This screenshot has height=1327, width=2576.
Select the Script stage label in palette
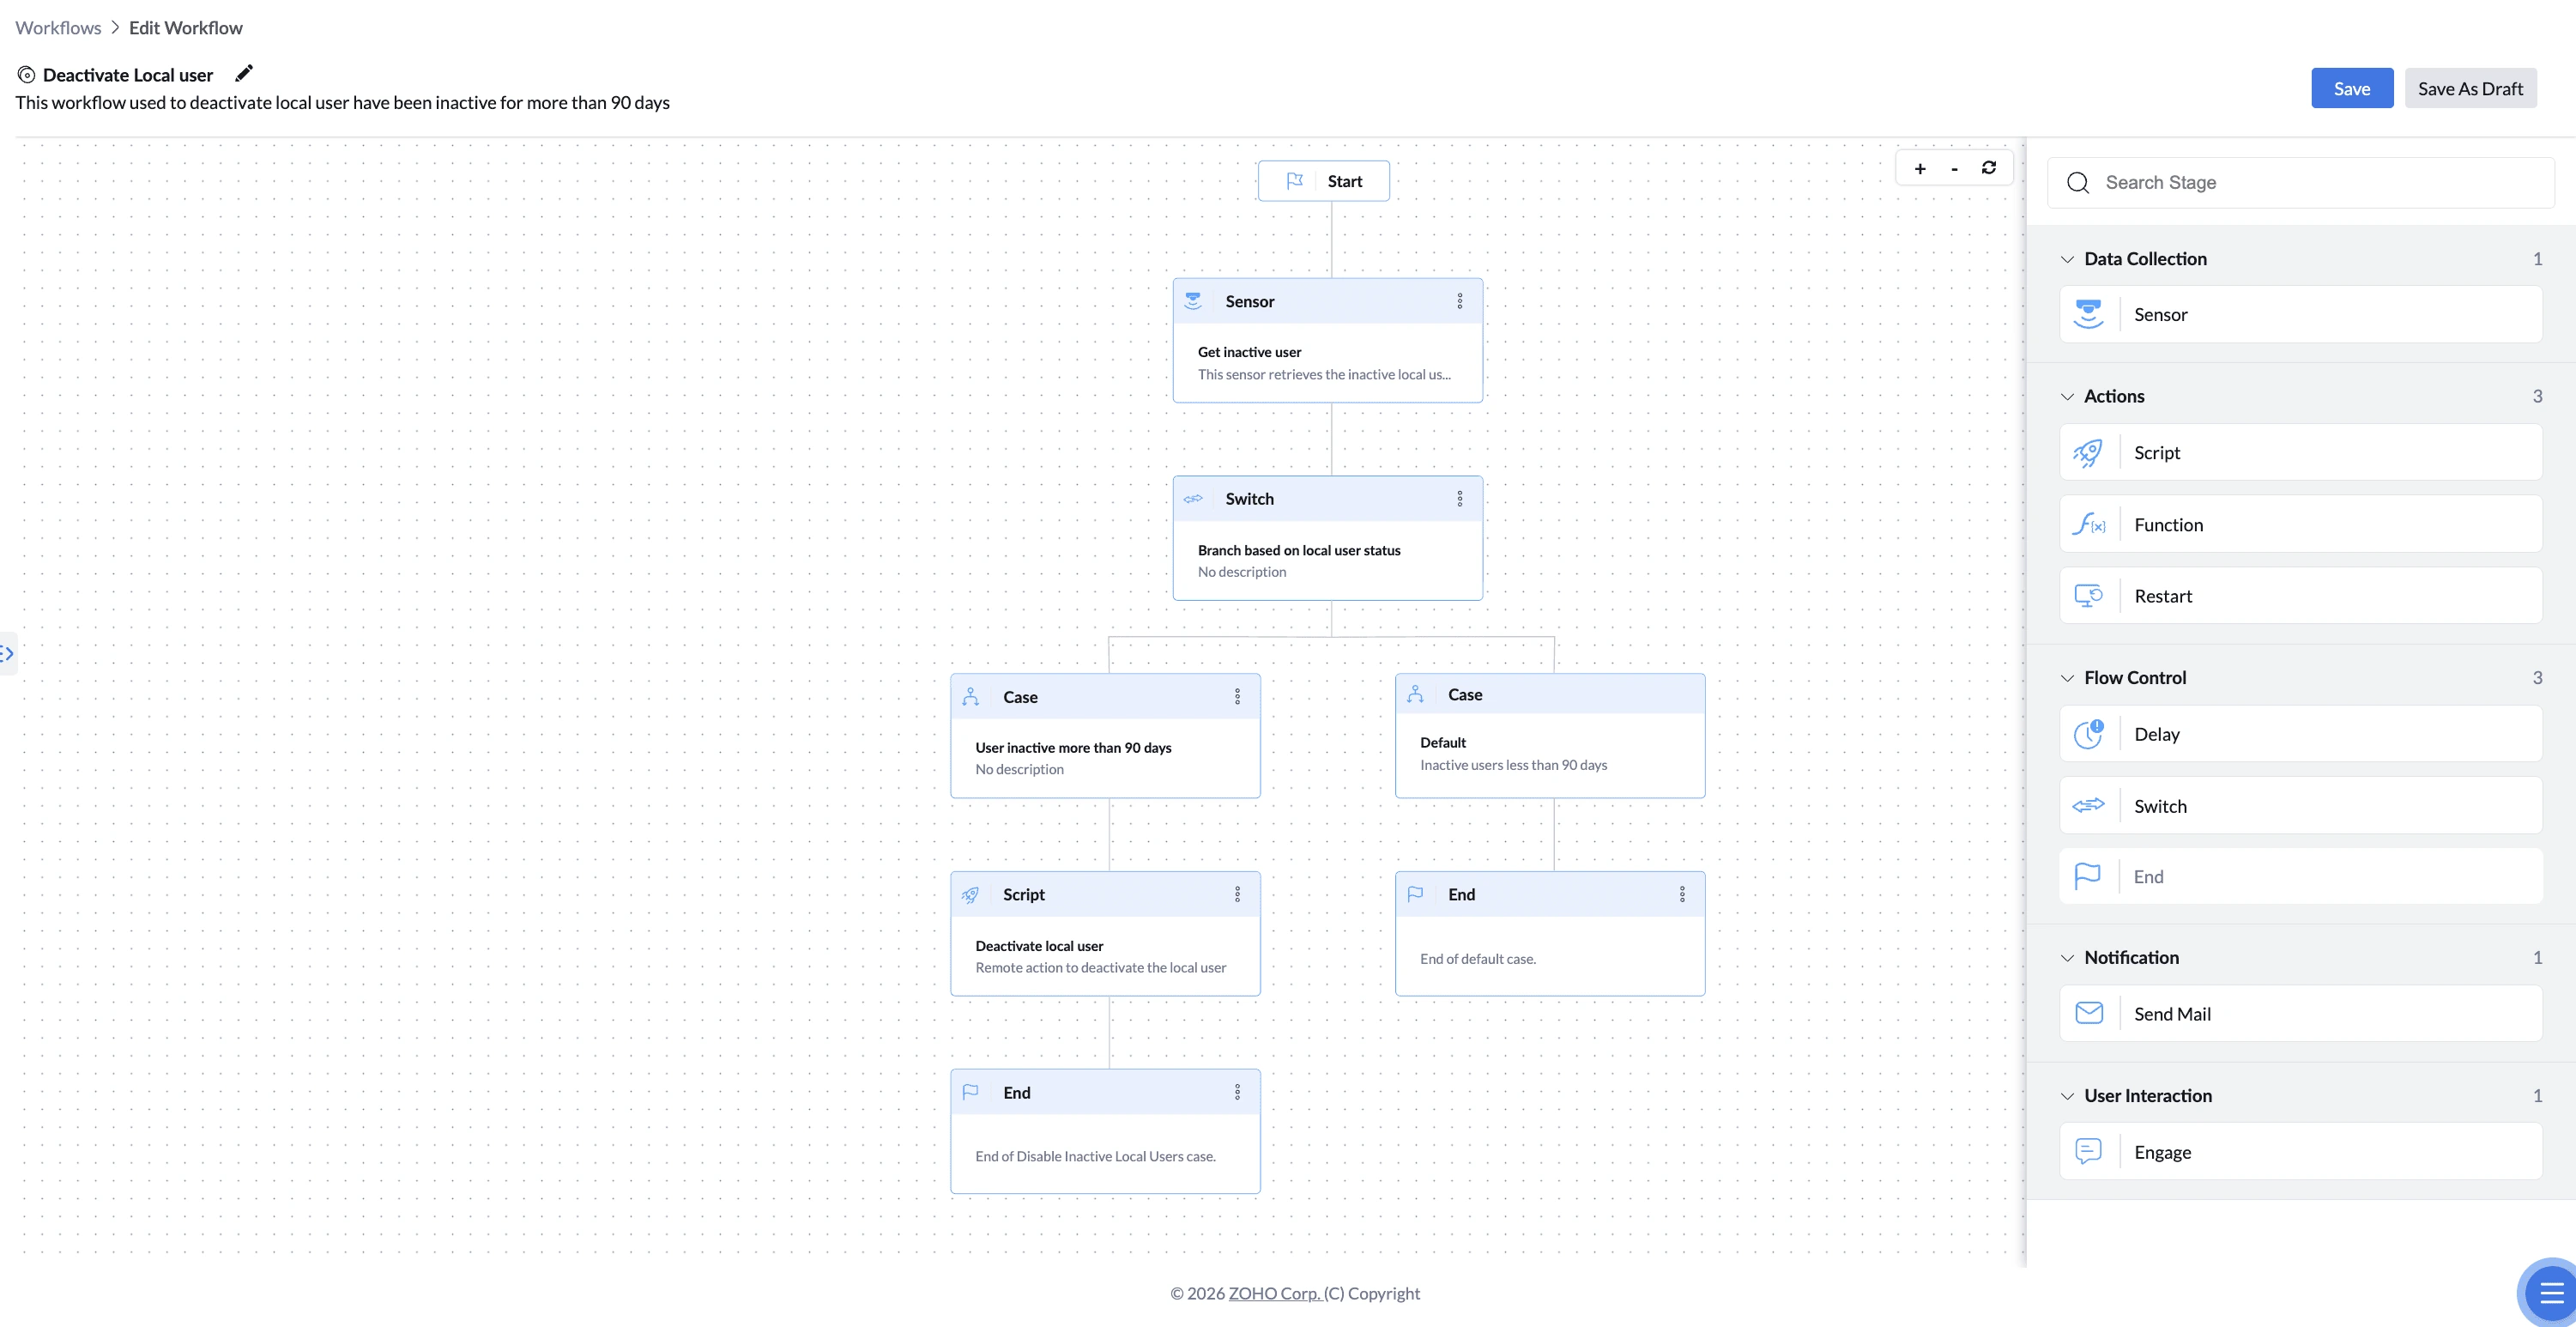pos(2157,452)
